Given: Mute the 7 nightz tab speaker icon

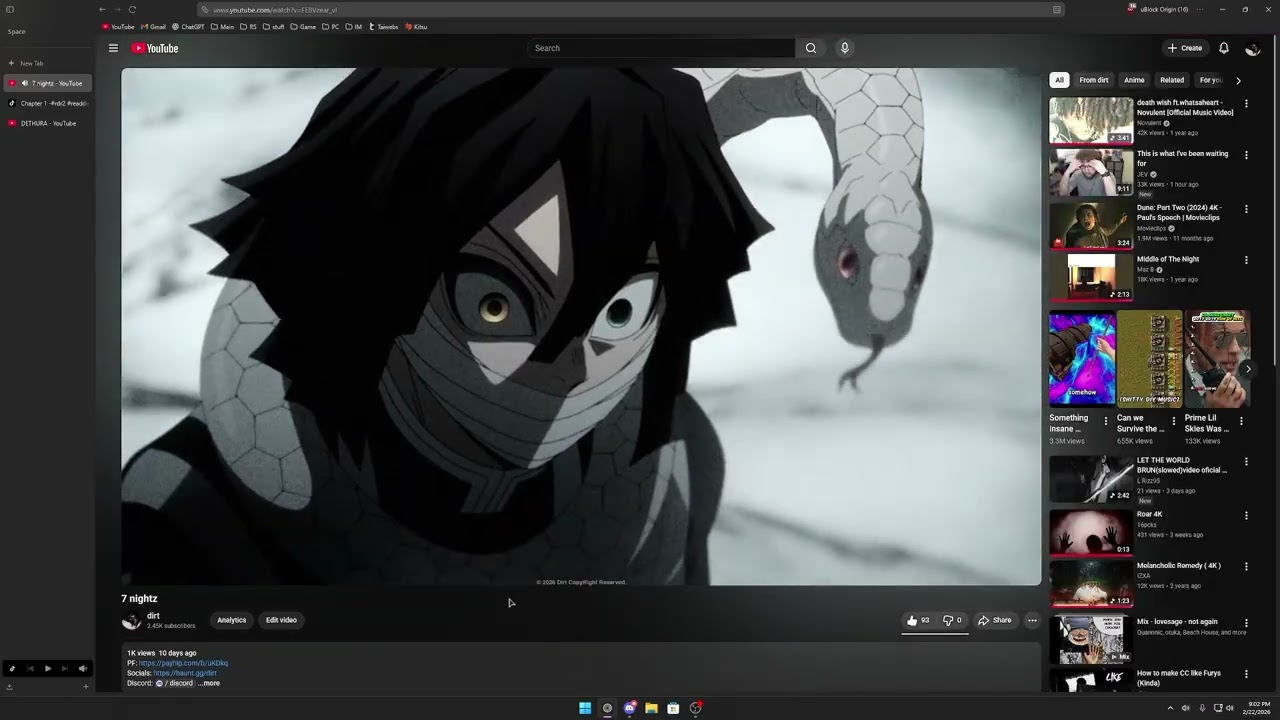Looking at the screenshot, I should pyautogui.click(x=24, y=83).
